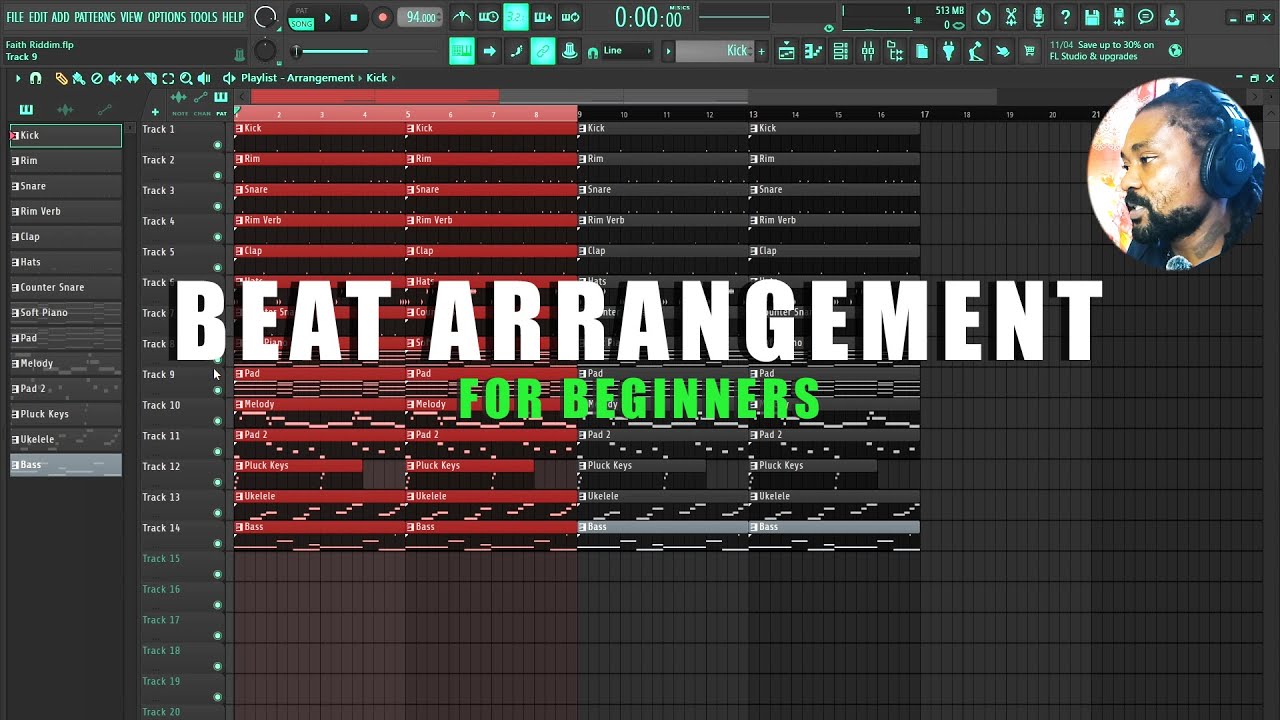Select the Slice tool in playlist toolbar
The image size is (1280, 720).
(150, 78)
